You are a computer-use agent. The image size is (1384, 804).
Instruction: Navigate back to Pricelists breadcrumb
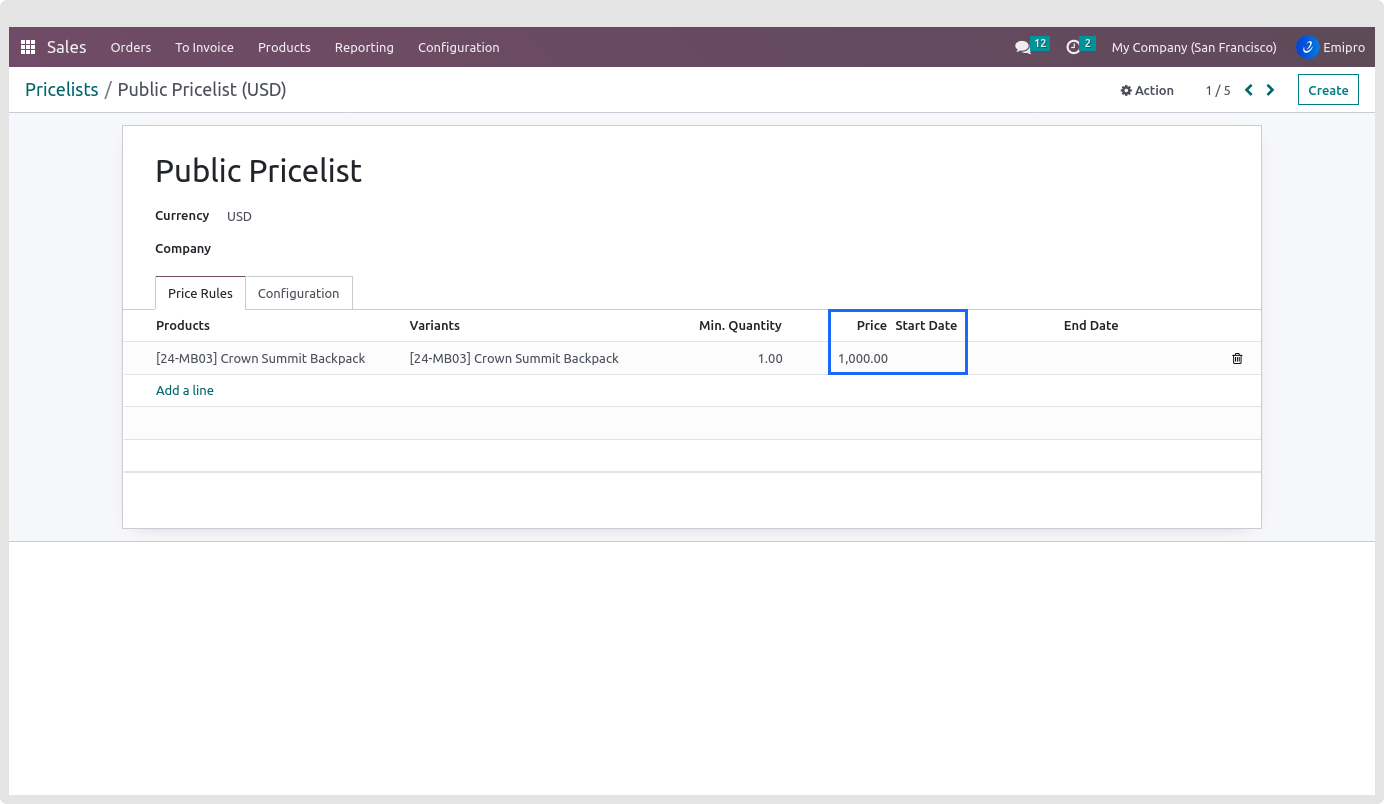tap(62, 90)
